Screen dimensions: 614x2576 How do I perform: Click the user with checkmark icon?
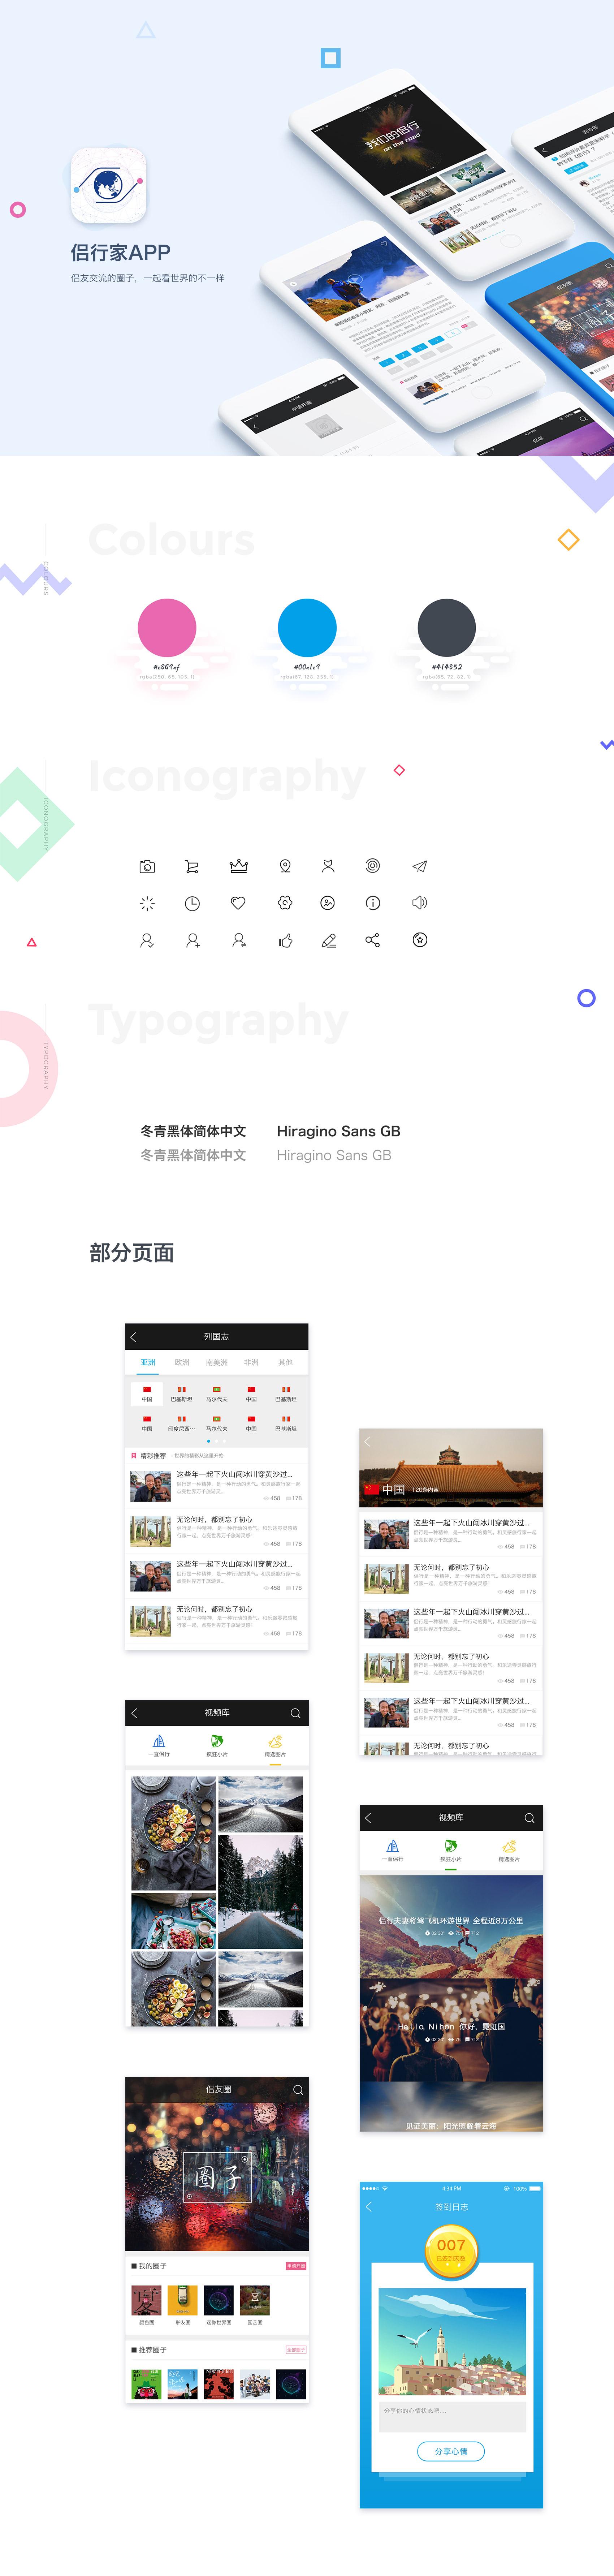tap(147, 940)
